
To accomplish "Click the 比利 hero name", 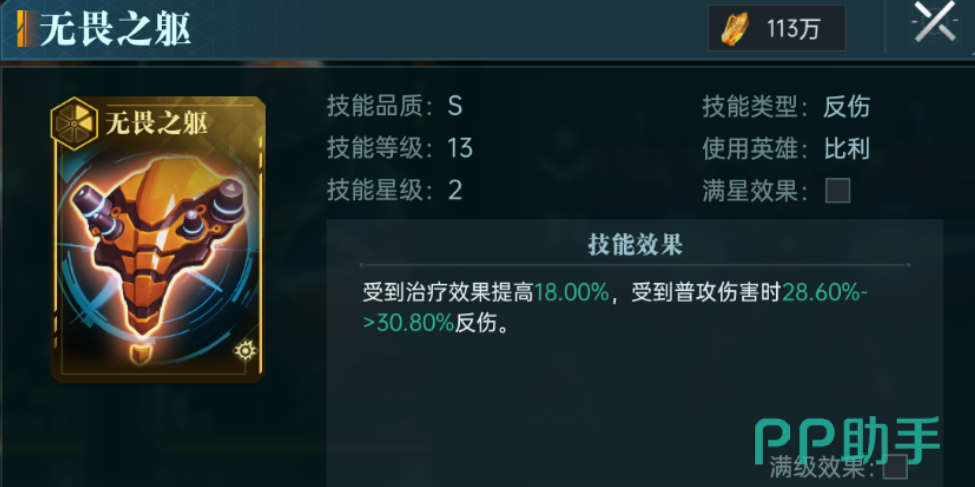I will coord(846,149).
